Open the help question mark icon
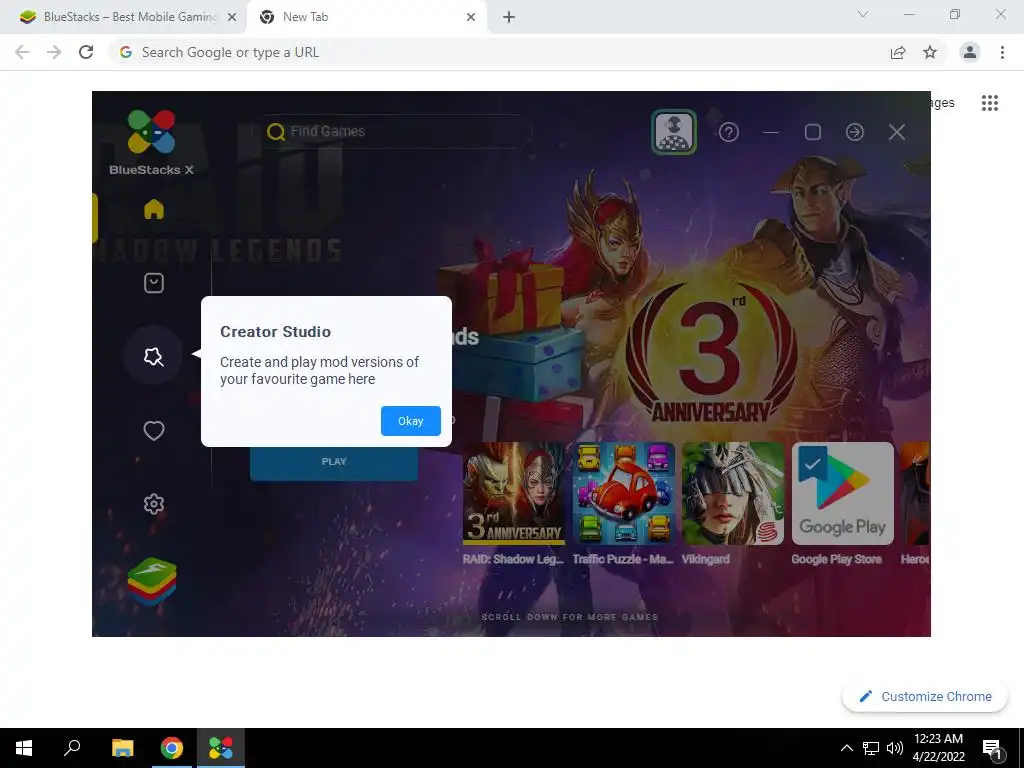The width and height of the screenshot is (1024, 768). 729,133
